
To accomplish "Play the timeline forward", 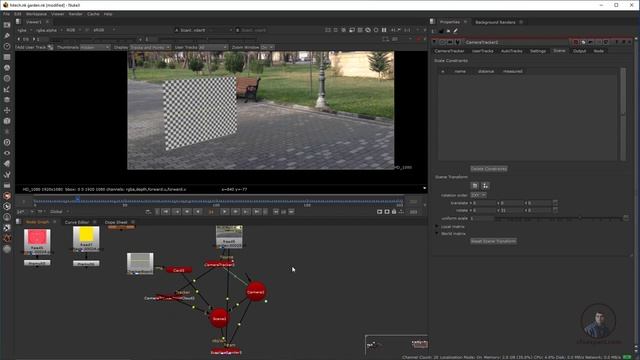I will point(224,212).
